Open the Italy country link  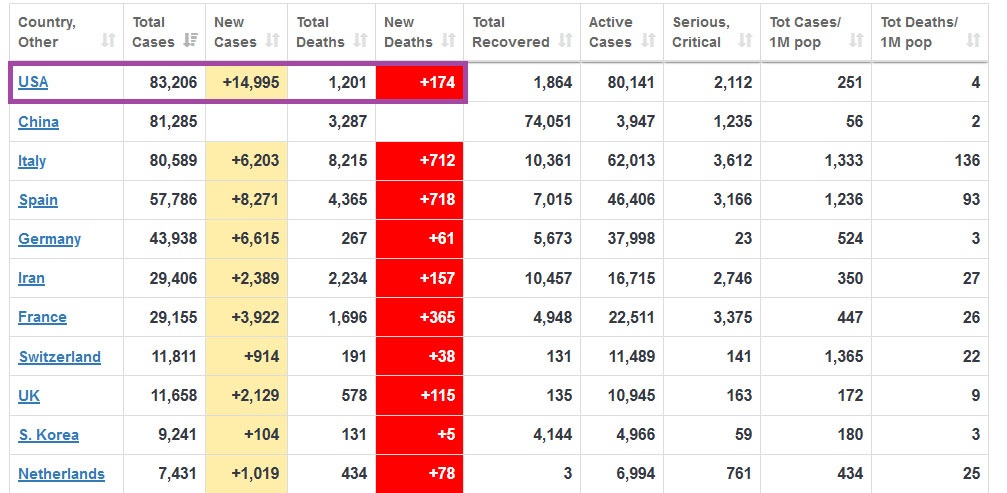(32, 160)
